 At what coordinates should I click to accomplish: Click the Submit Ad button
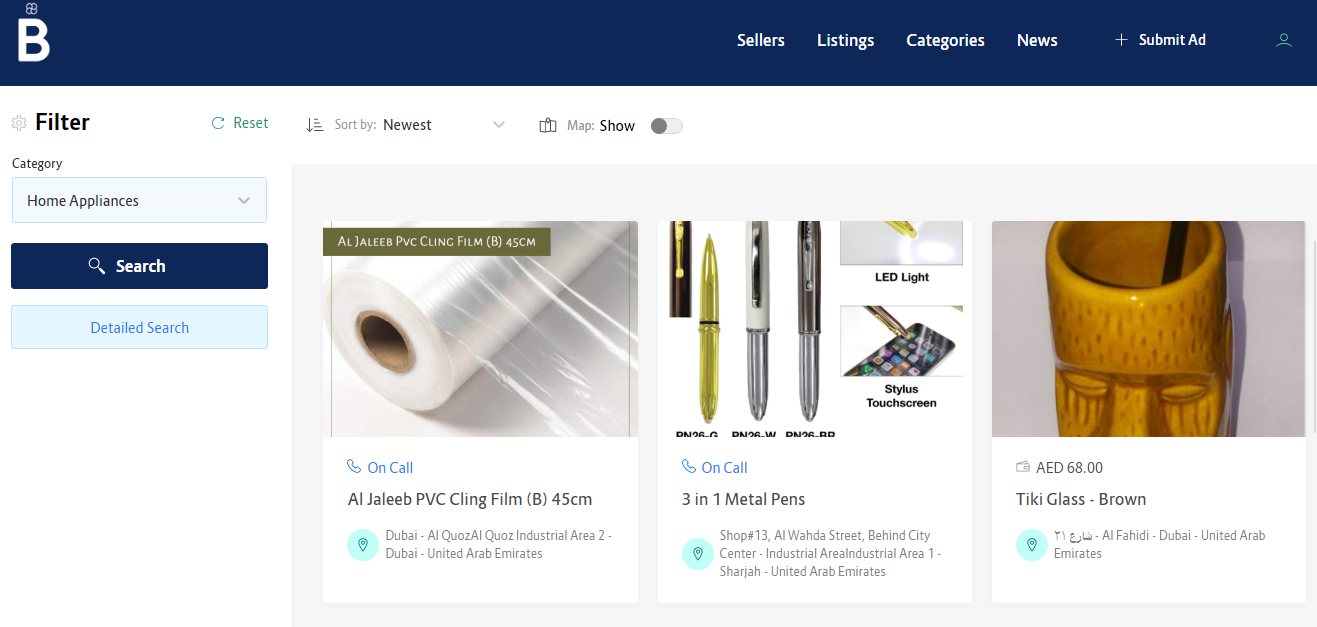[1160, 40]
